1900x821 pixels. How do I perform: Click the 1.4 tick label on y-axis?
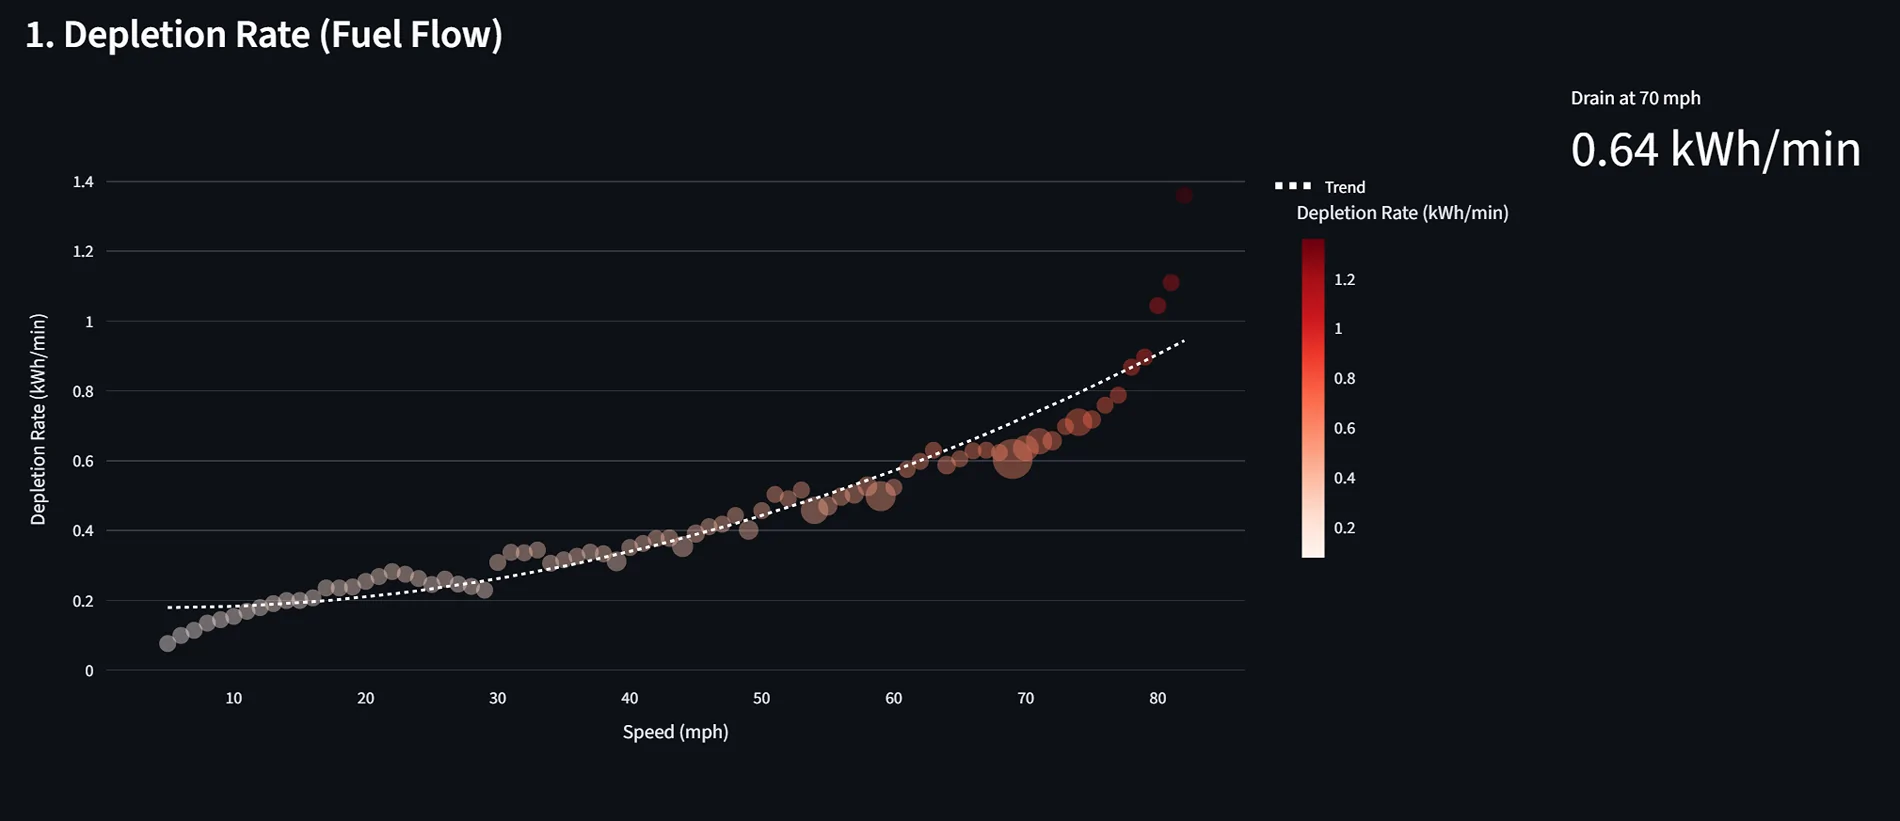pyautogui.click(x=83, y=182)
